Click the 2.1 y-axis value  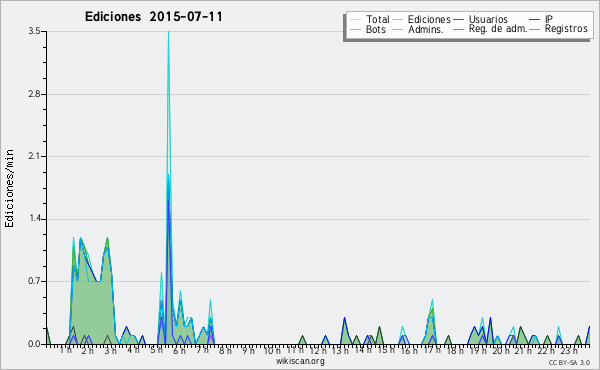coord(34,156)
